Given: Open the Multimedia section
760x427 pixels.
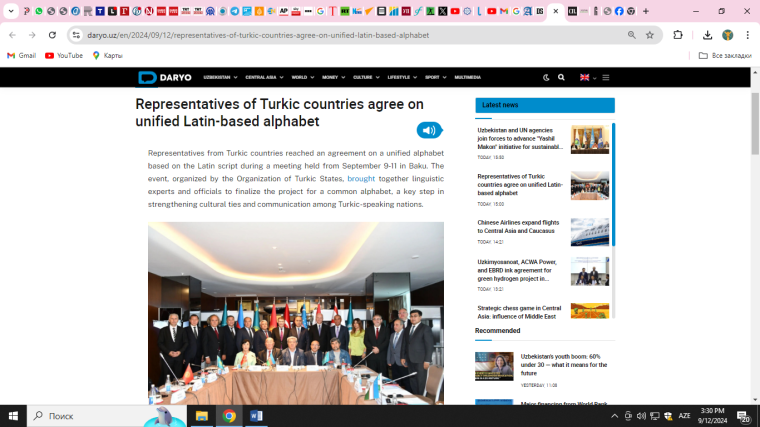Looking at the screenshot, I should [x=468, y=78].
